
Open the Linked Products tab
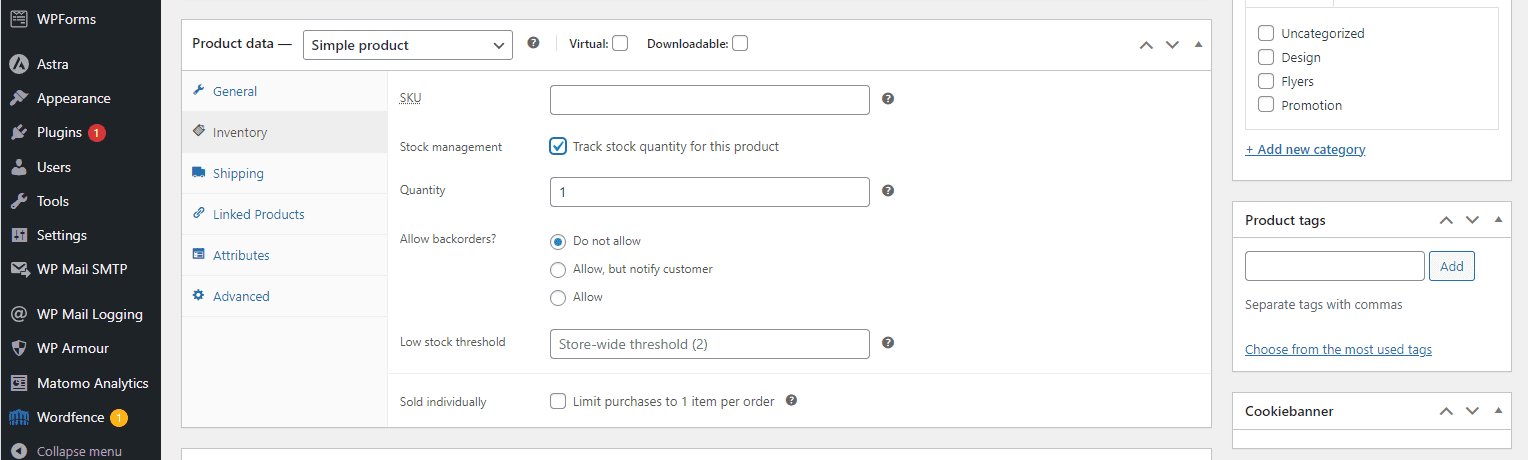[x=258, y=214]
